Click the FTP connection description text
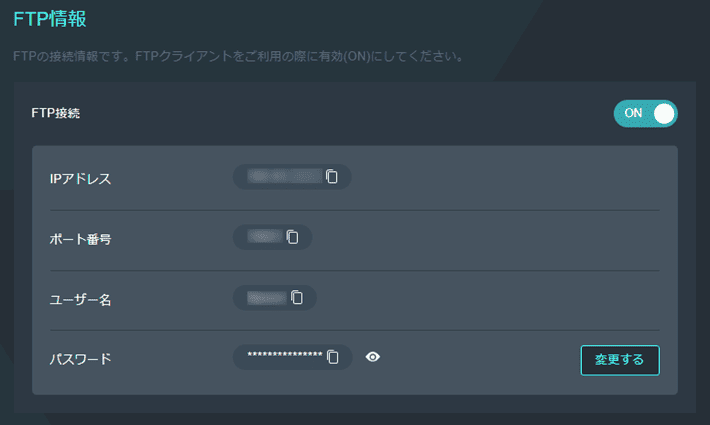 [238, 56]
